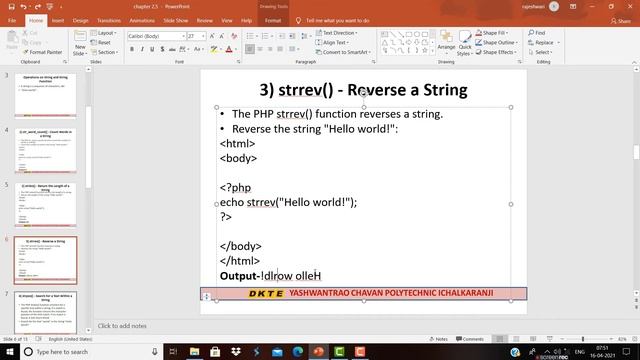Undo the last action
Screen dimensions: 640x360
click(23, 7)
